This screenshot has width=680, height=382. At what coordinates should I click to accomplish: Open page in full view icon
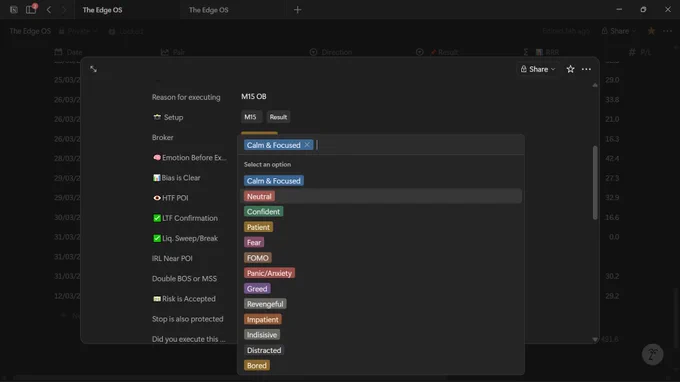pyautogui.click(x=93, y=69)
